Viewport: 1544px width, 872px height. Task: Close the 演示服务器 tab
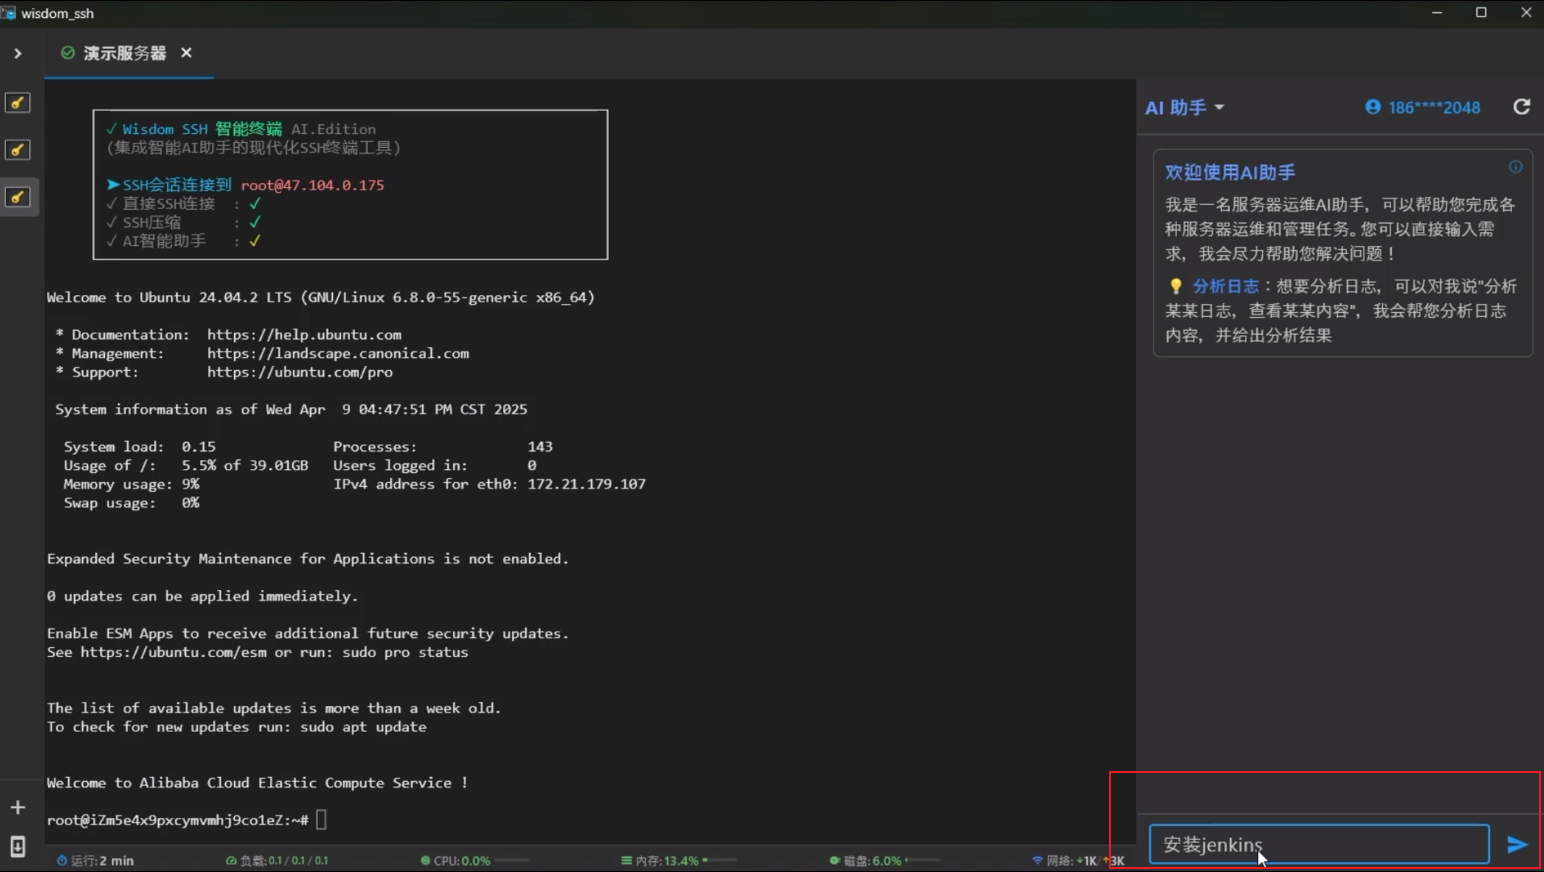click(186, 53)
